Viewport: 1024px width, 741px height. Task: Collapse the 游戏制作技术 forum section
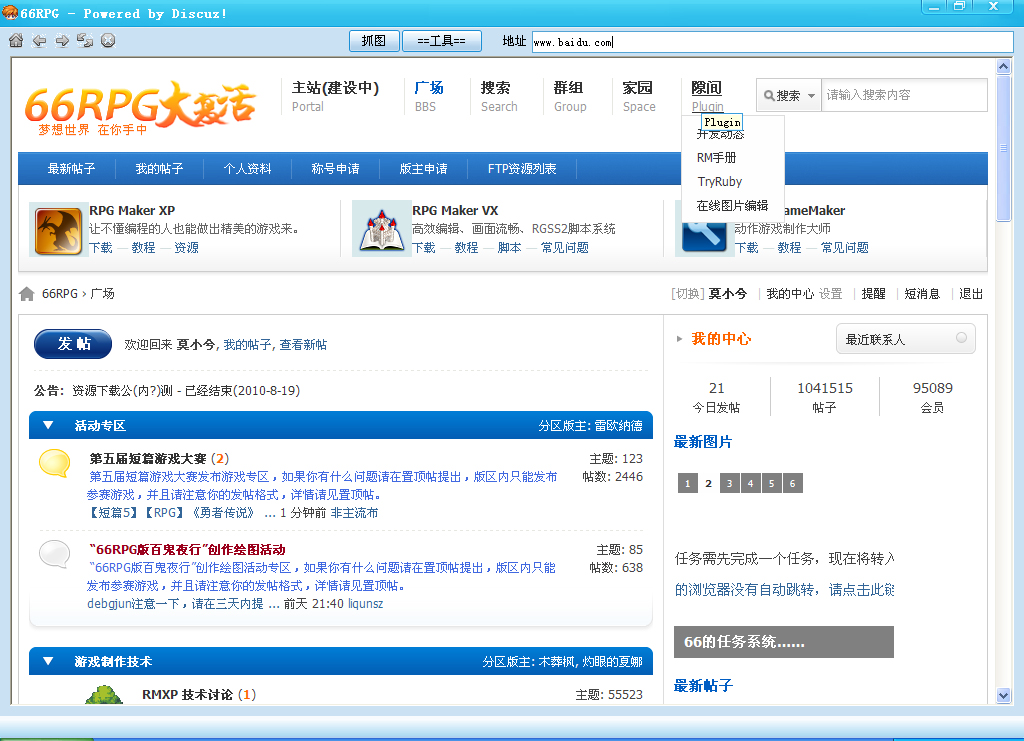click(x=48, y=661)
